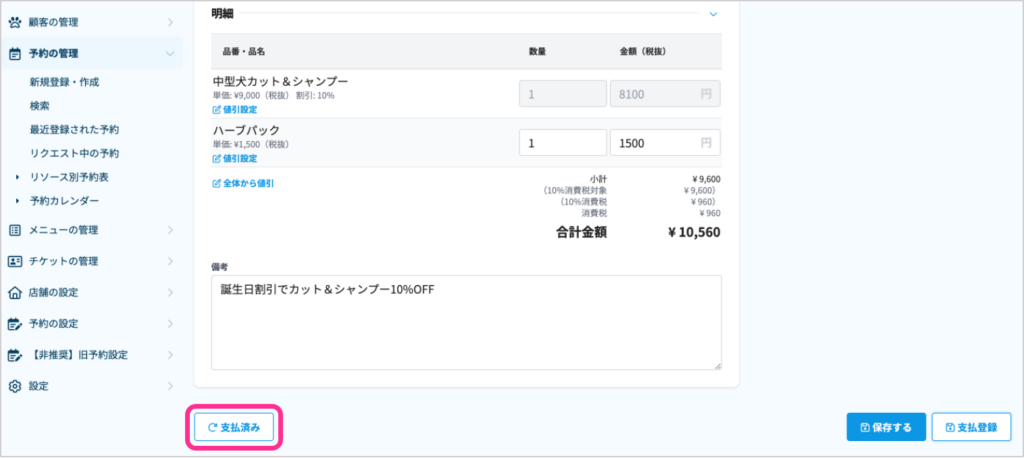
Task: Click the calendar-edit icon for 予約の設定
Action: (14, 323)
